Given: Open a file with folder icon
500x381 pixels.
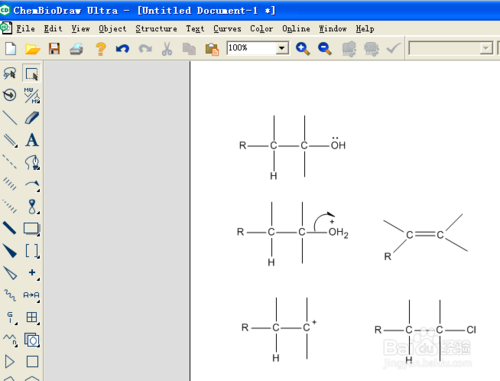Looking at the screenshot, I should 32,49.
